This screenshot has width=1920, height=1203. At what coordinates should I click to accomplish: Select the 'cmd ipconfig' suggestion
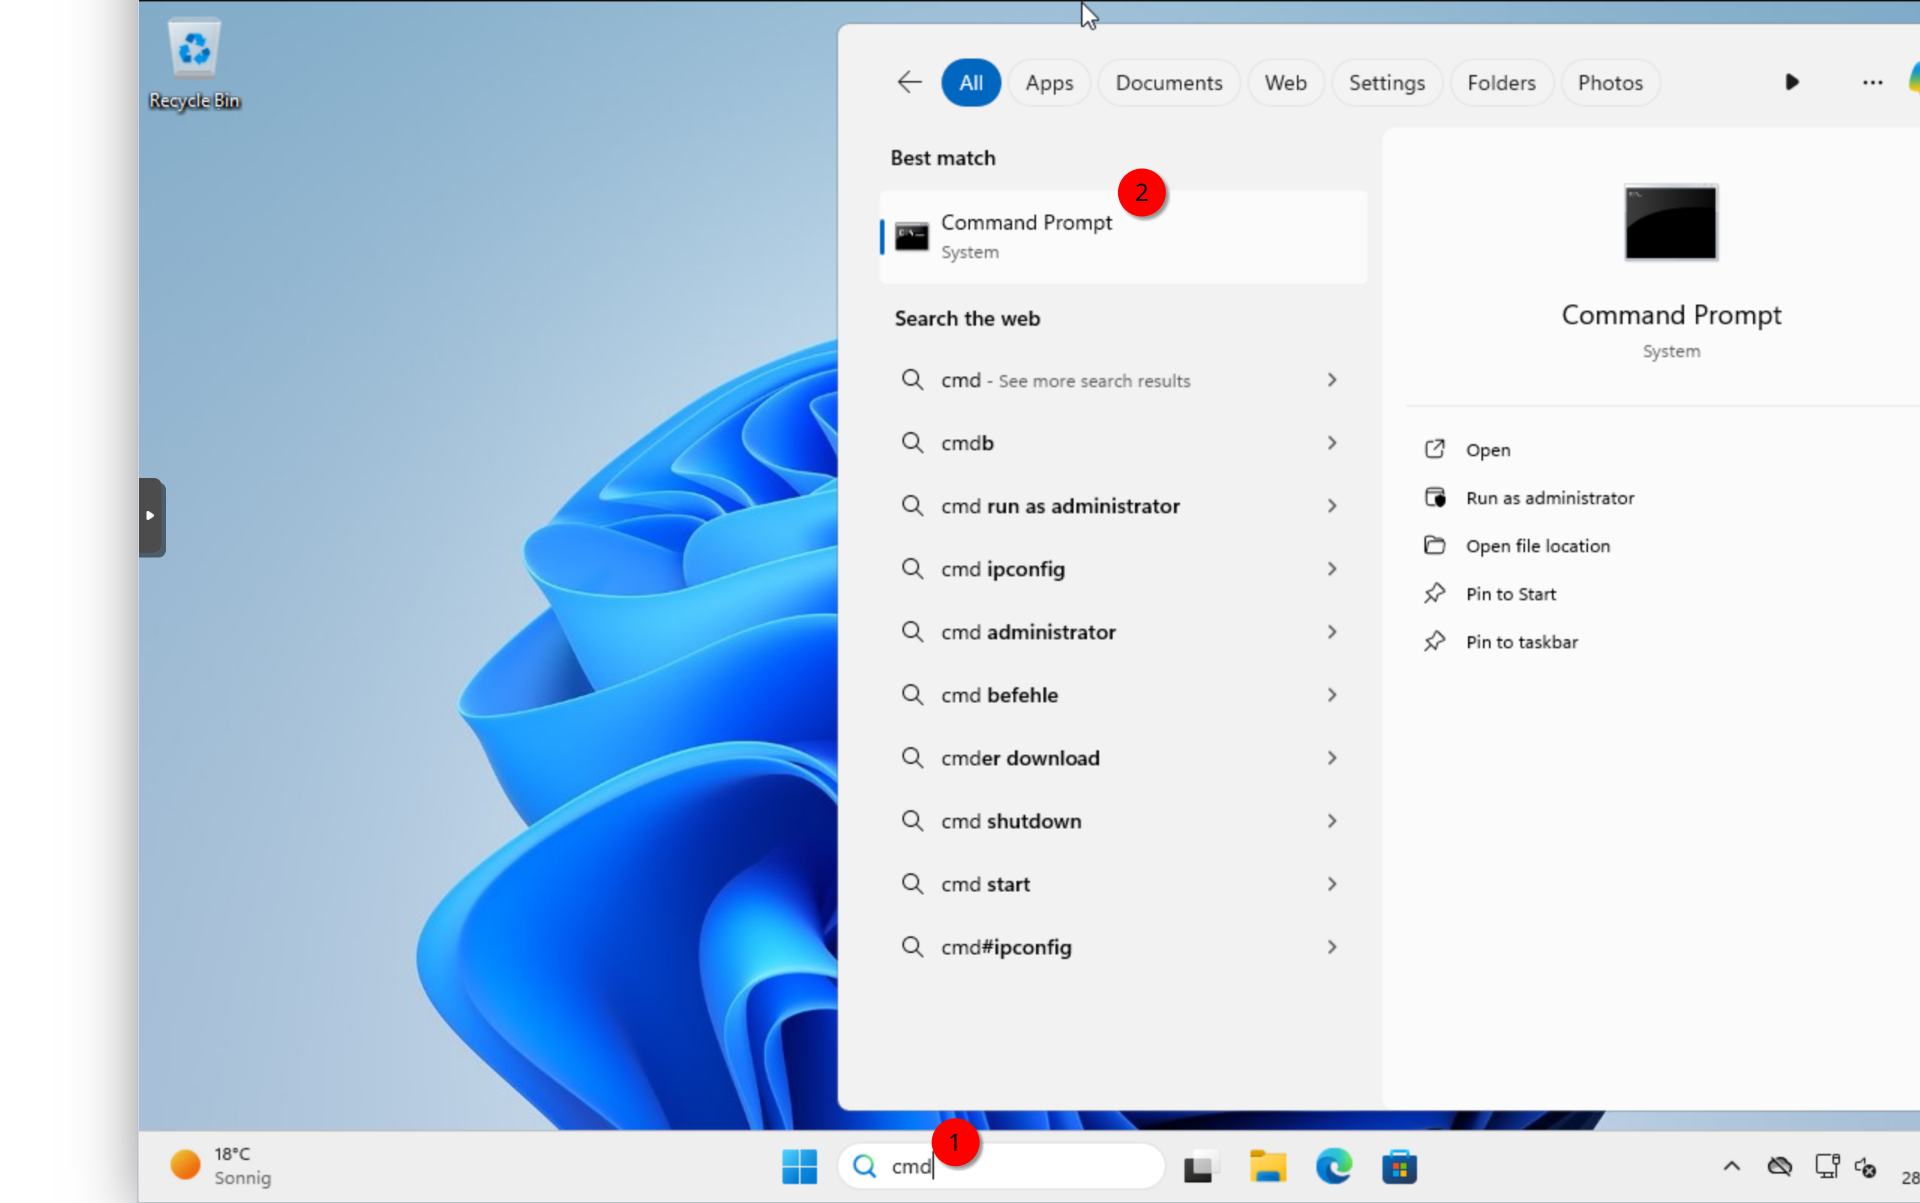coord(1123,569)
